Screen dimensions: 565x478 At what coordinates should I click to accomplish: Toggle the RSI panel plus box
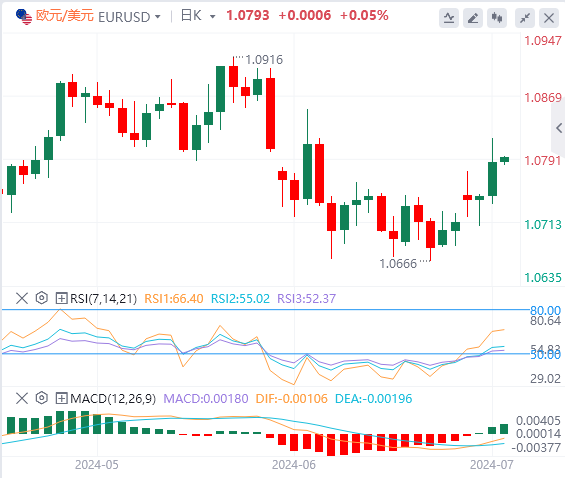(x=61, y=298)
